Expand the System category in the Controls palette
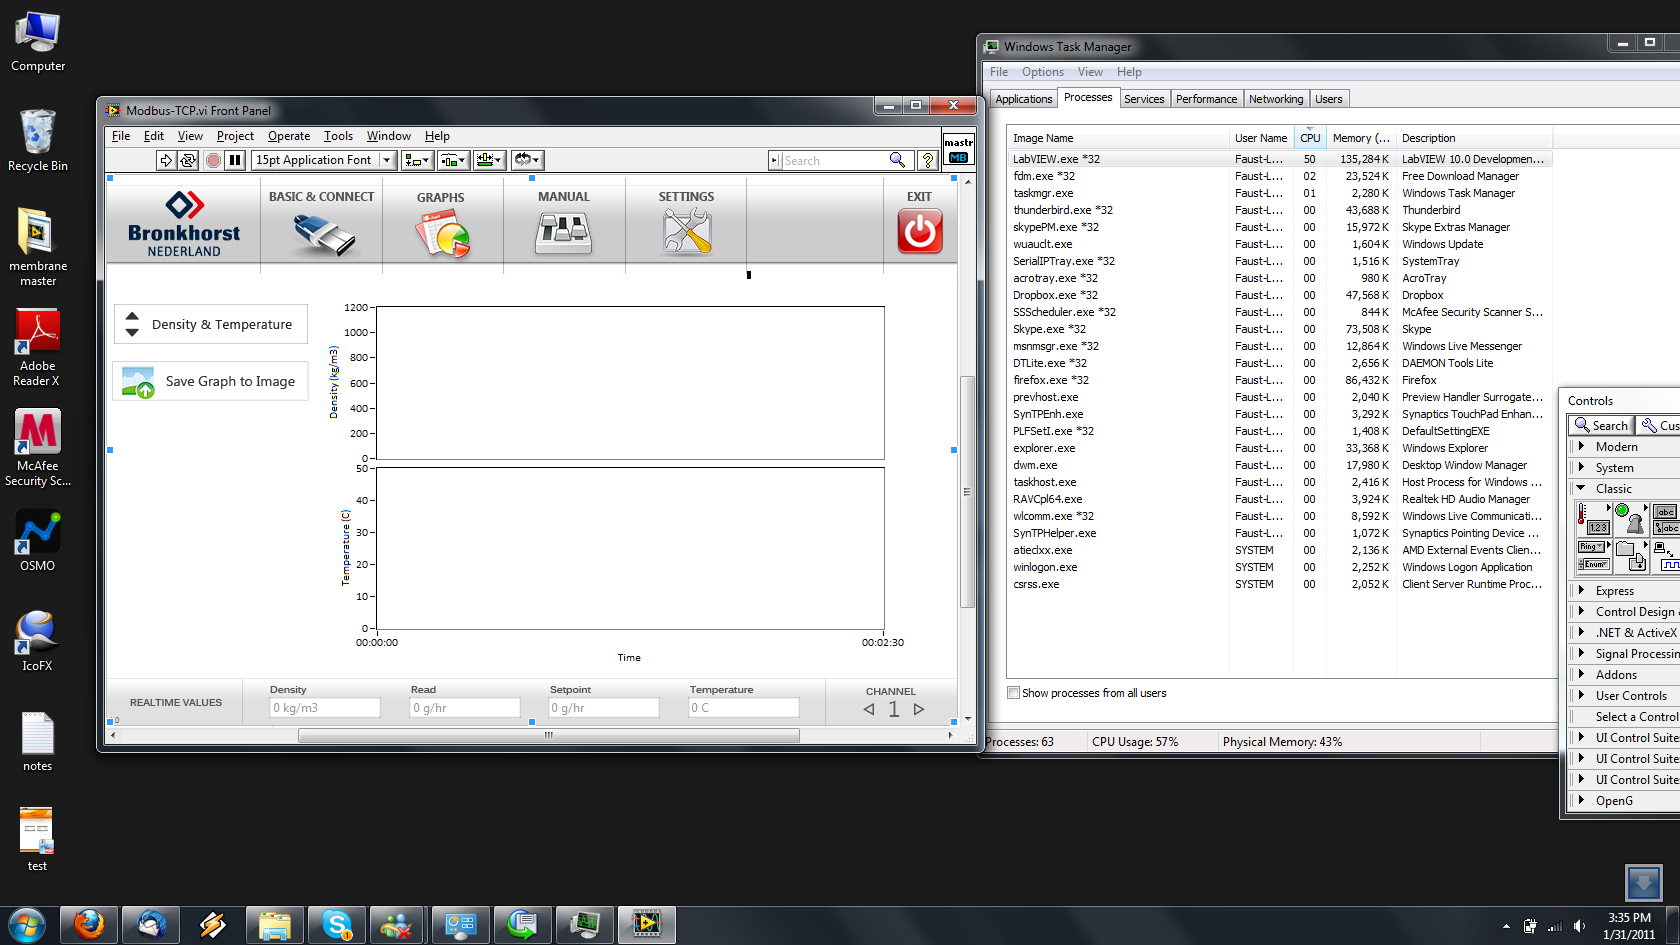 (1581, 467)
